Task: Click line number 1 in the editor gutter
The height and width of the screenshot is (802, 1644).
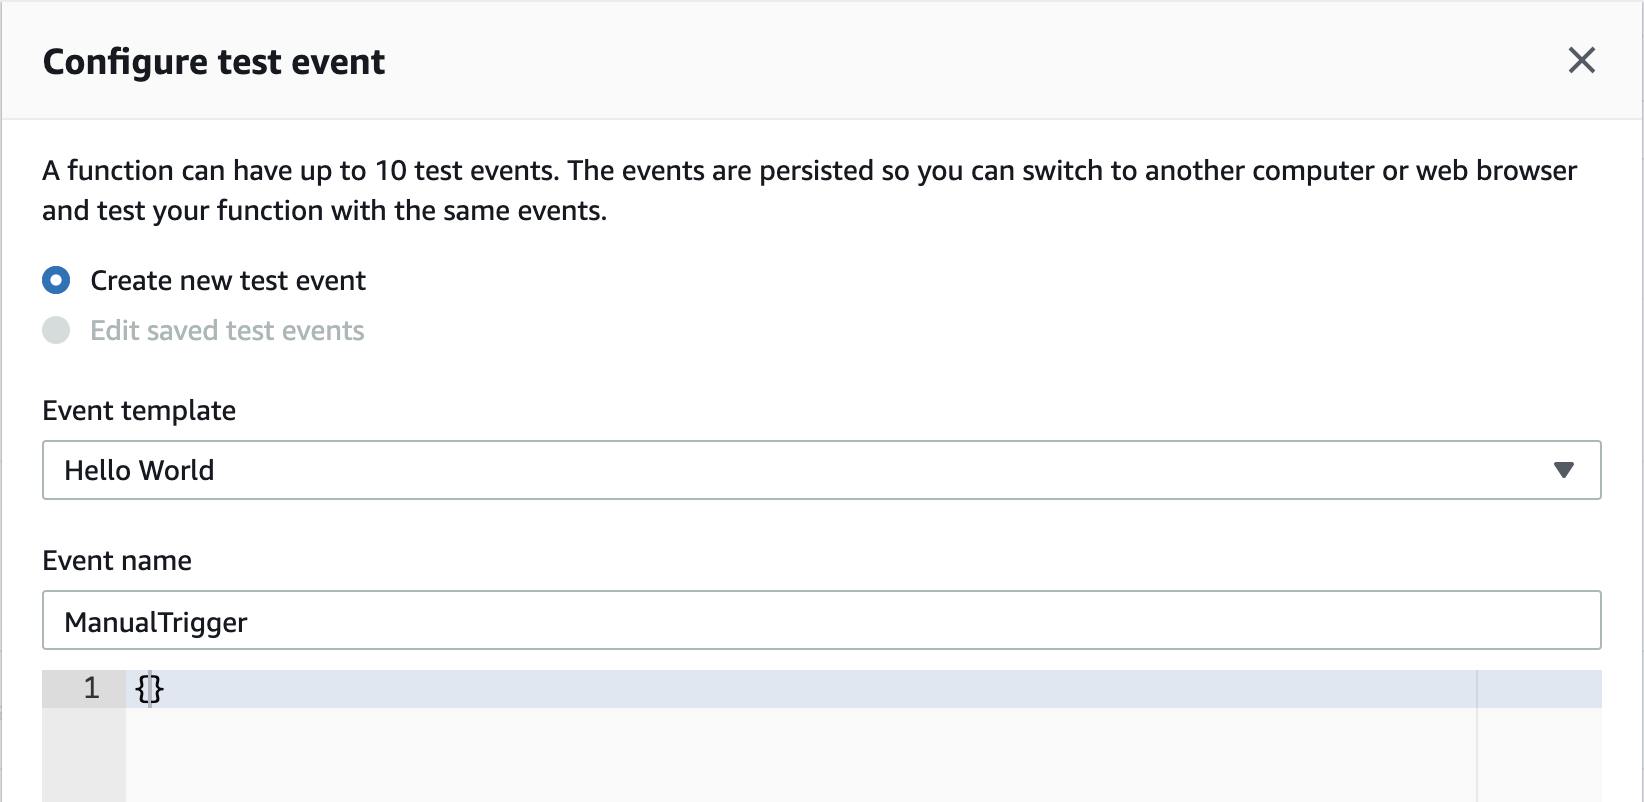Action: pyautogui.click(x=90, y=688)
